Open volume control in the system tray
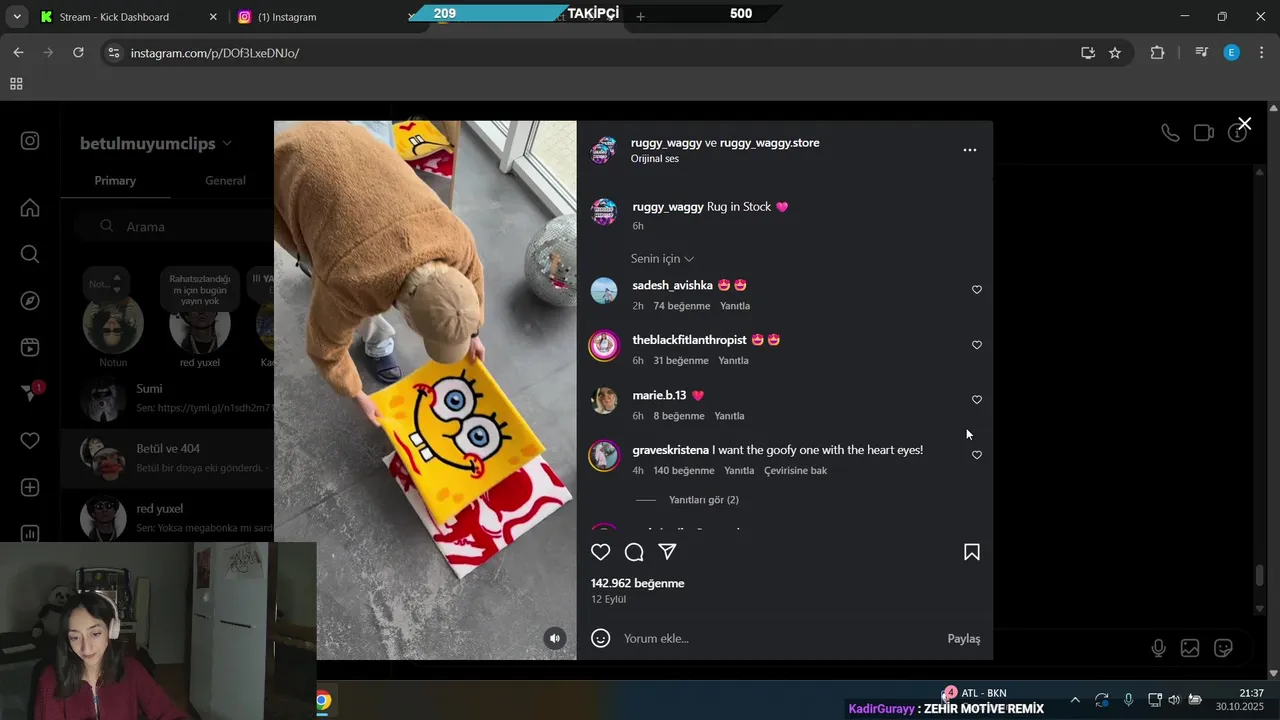The width and height of the screenshot is (1280, 720). [1174, 700]
